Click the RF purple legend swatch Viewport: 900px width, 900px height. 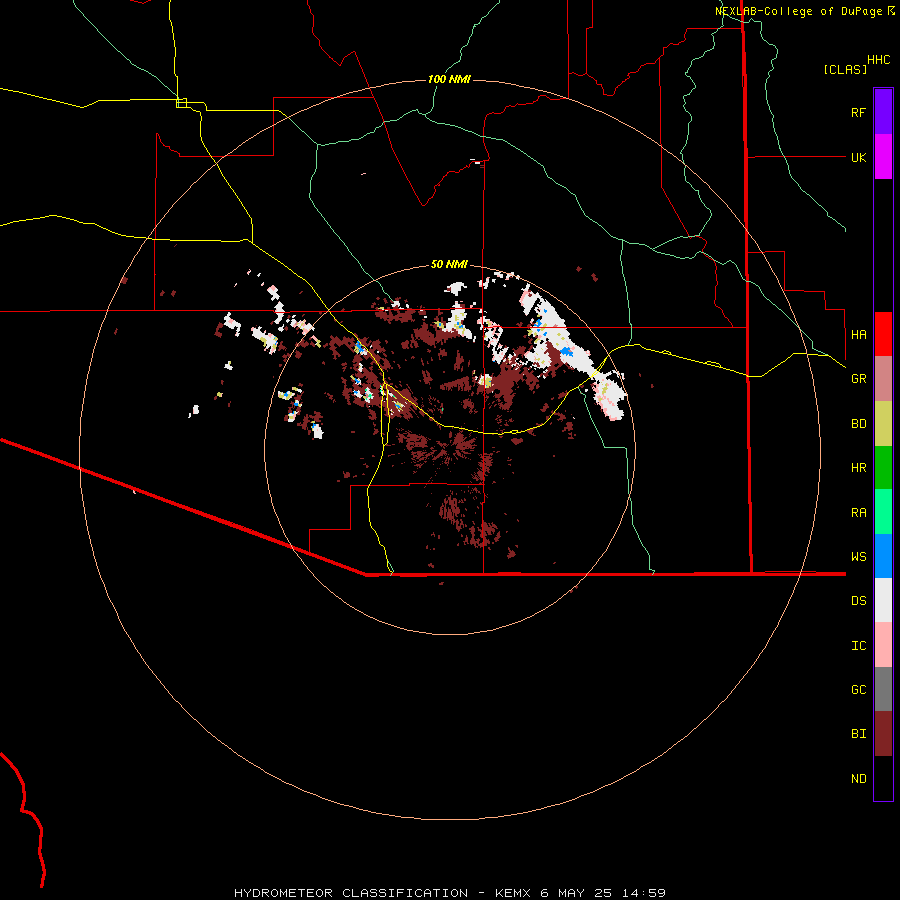tap(883, 112)
